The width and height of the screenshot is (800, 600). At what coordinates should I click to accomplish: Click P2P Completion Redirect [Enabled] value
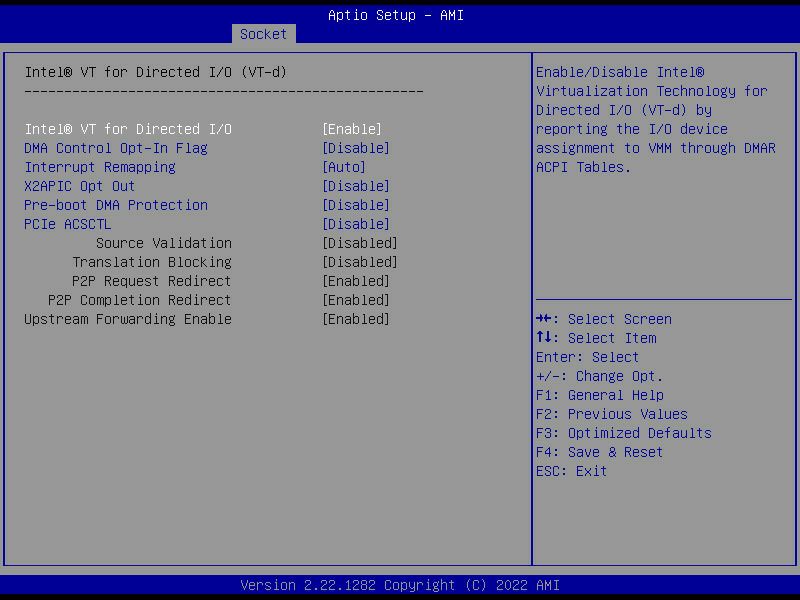356,300
